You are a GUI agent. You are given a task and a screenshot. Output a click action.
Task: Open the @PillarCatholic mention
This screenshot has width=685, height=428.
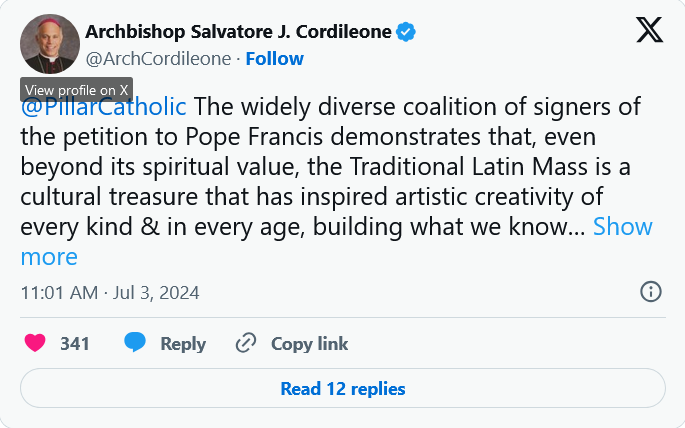click(x=104, y=107)
